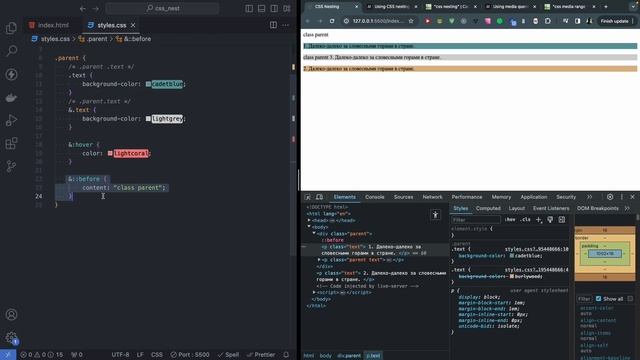Change file encoding UTF-8 in status bar
Image resolution: width=640 pixels, height=360 pixels.
120,355
